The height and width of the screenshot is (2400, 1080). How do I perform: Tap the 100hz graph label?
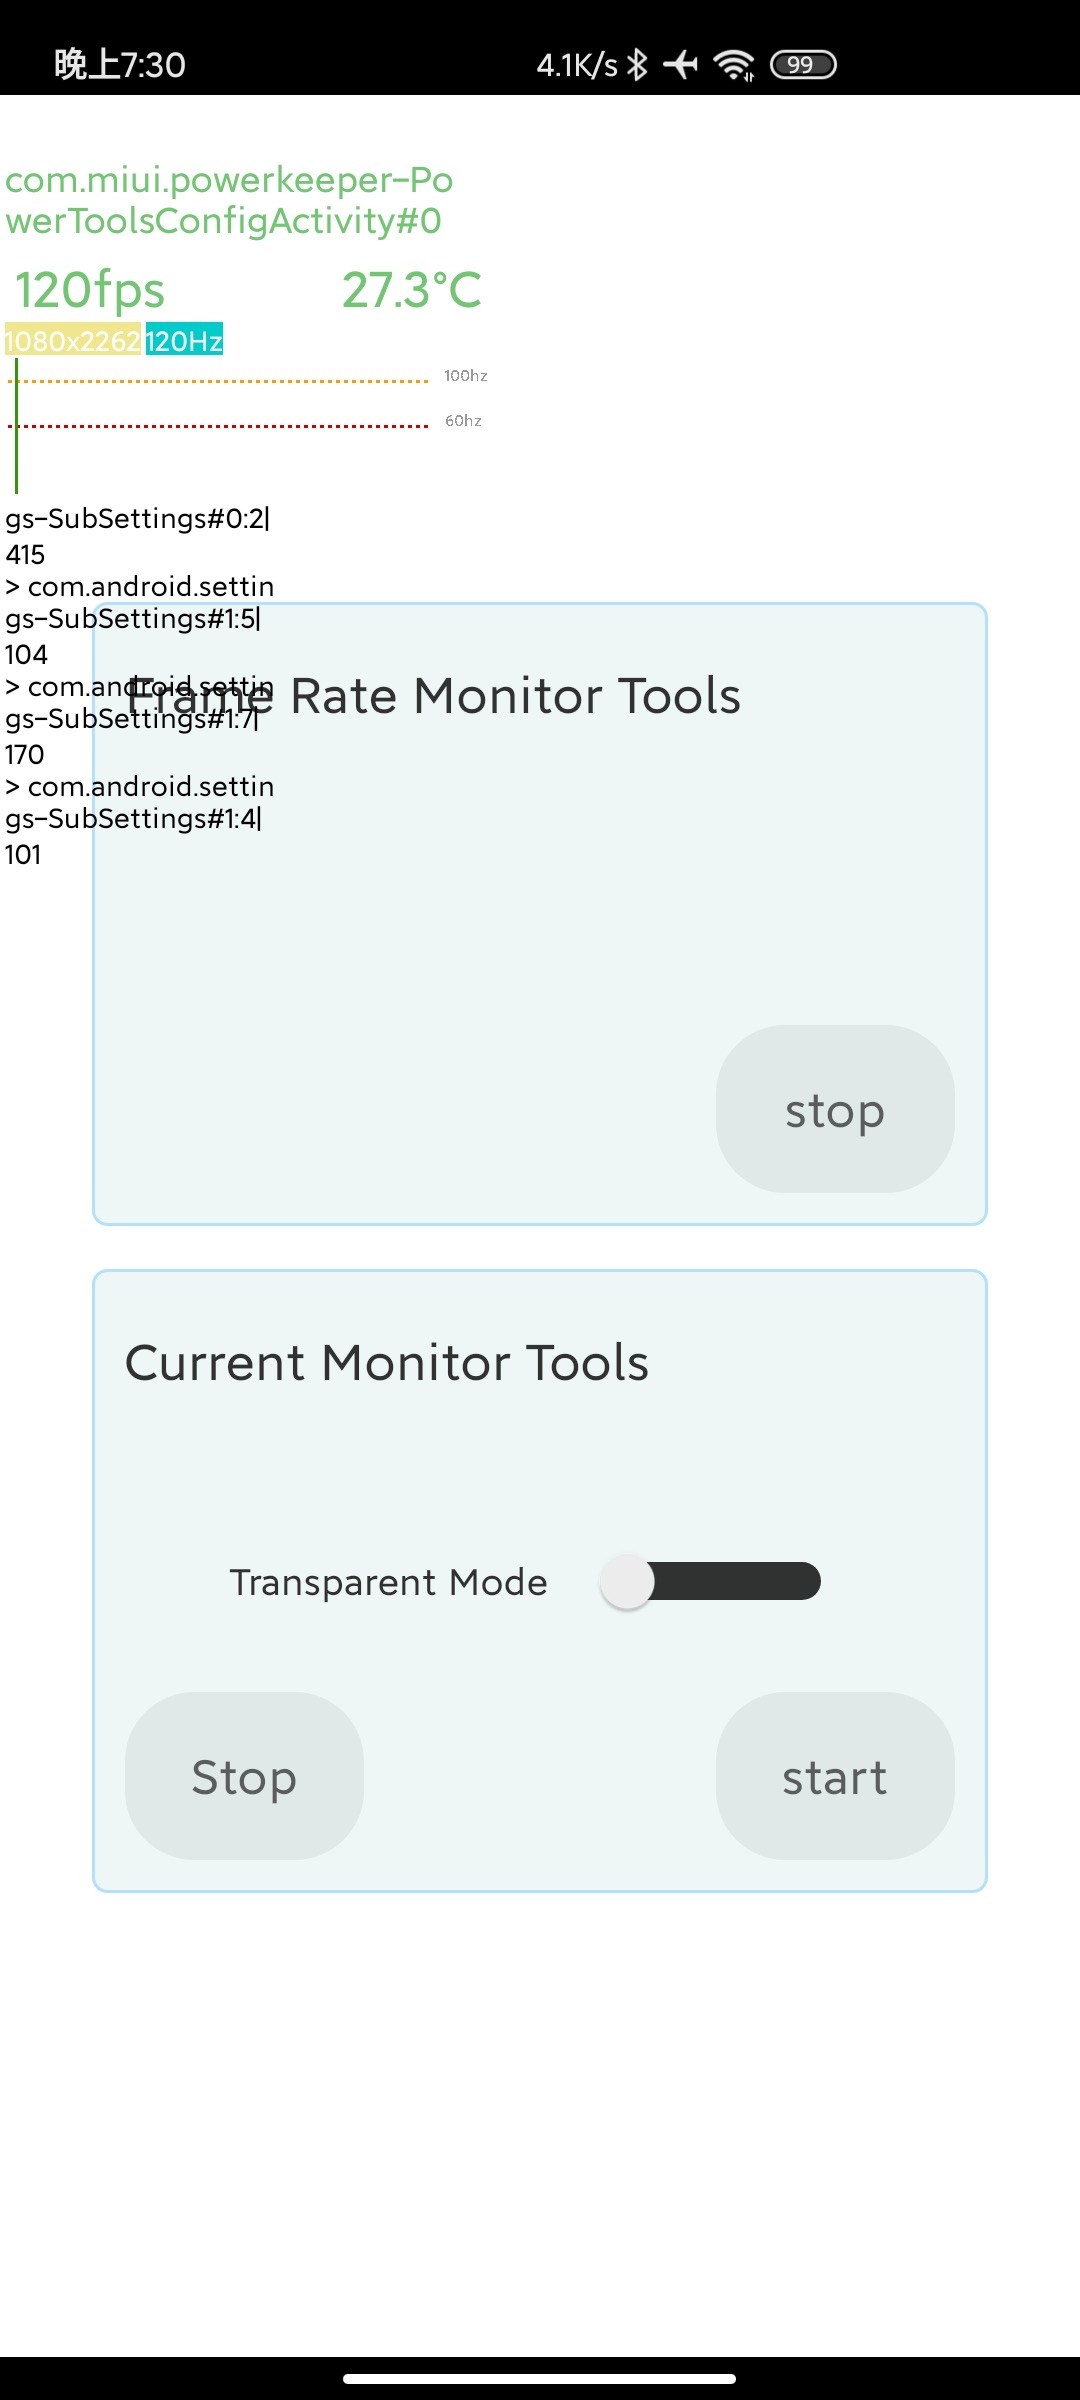pyautogui.click(x=466, y=376)
